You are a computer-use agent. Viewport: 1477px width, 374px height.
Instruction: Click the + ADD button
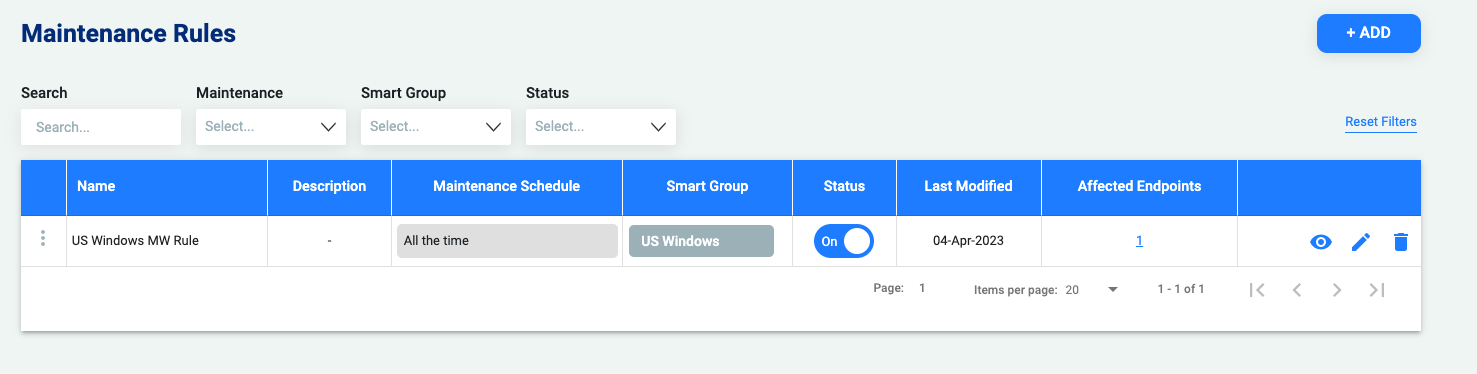coord(1369,33)
